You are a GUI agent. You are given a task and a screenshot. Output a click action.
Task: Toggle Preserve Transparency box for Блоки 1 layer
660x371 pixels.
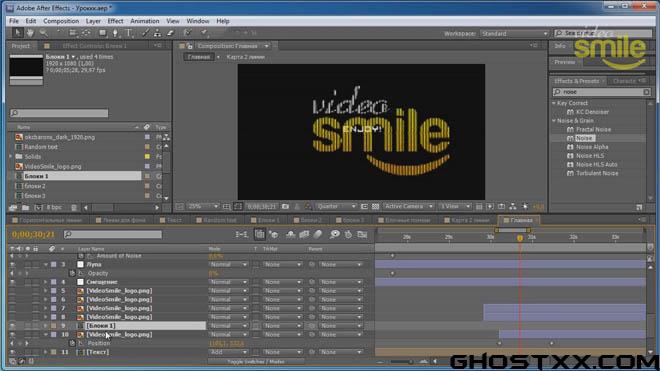pos(256,326)
